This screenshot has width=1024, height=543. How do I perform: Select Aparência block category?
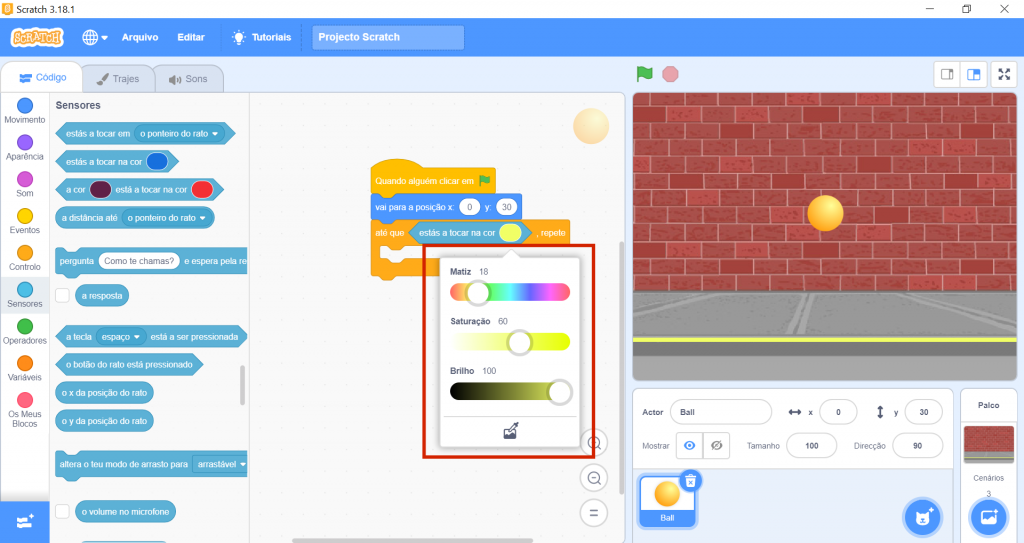[x=25, y=148]
